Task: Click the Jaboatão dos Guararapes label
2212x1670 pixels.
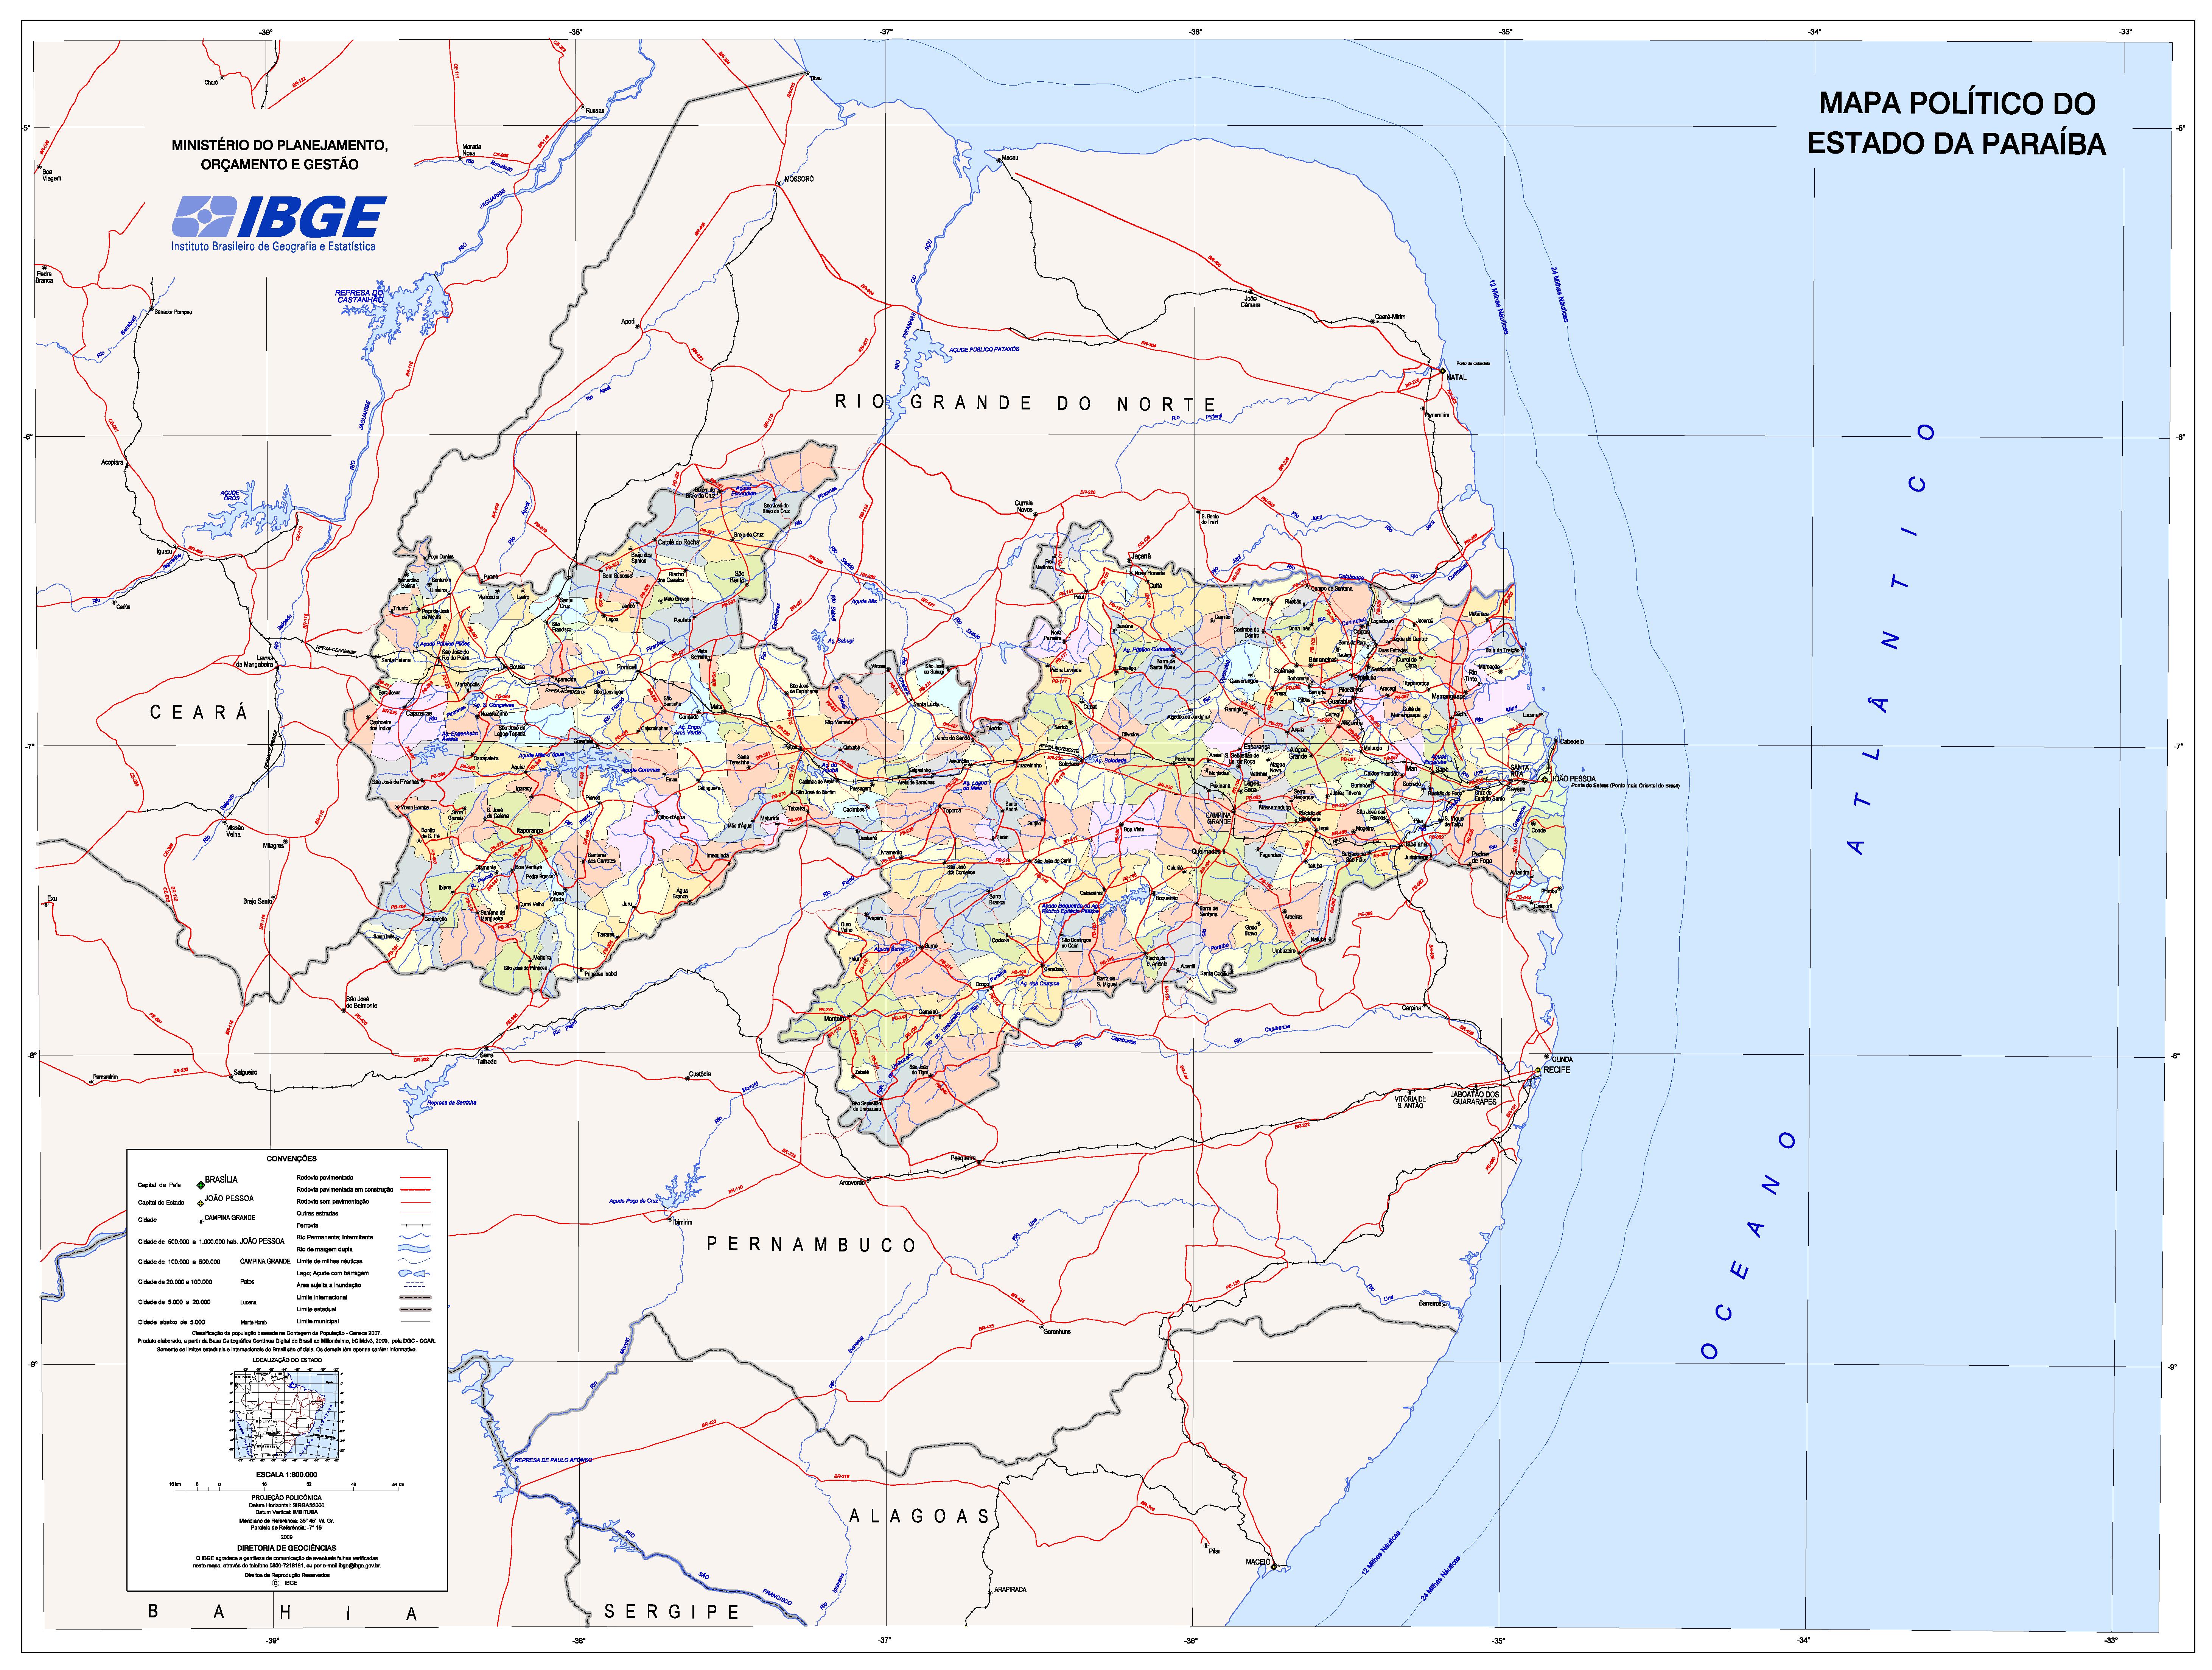Action: (x=1475, y=1098)
